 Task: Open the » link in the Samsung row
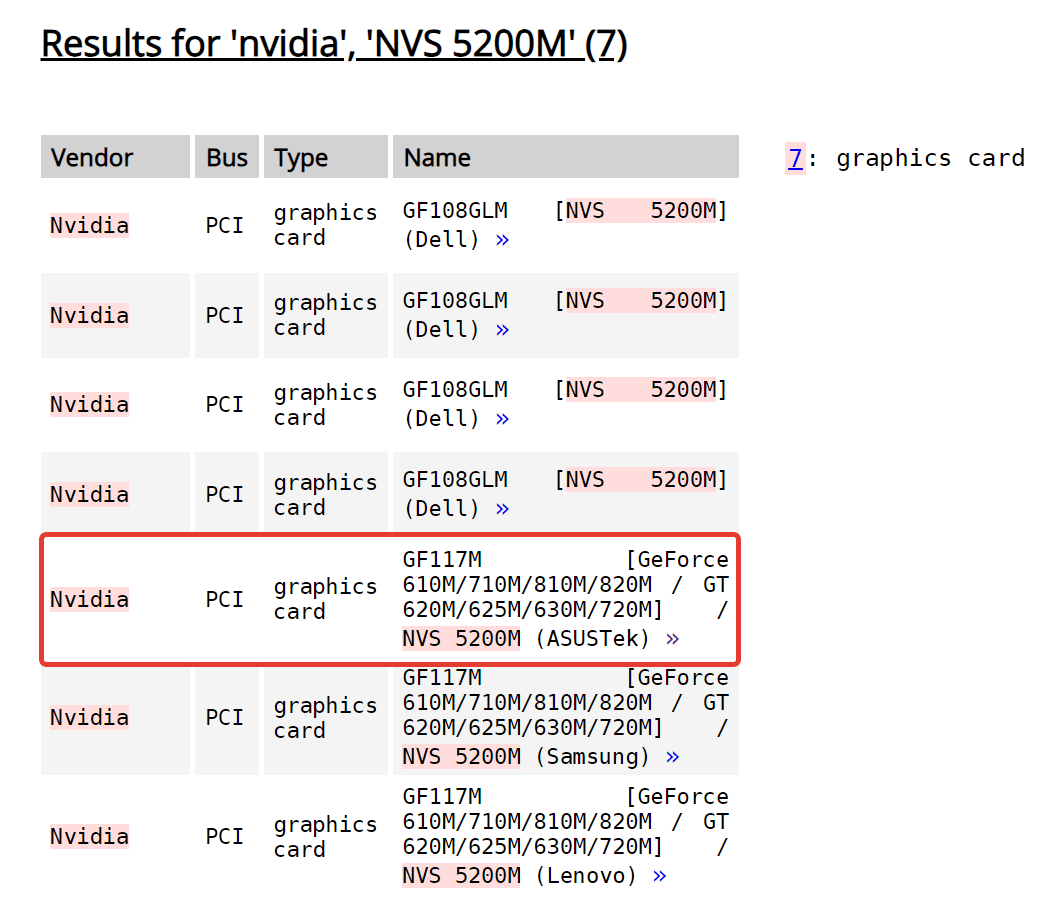(x=672, y=757)
